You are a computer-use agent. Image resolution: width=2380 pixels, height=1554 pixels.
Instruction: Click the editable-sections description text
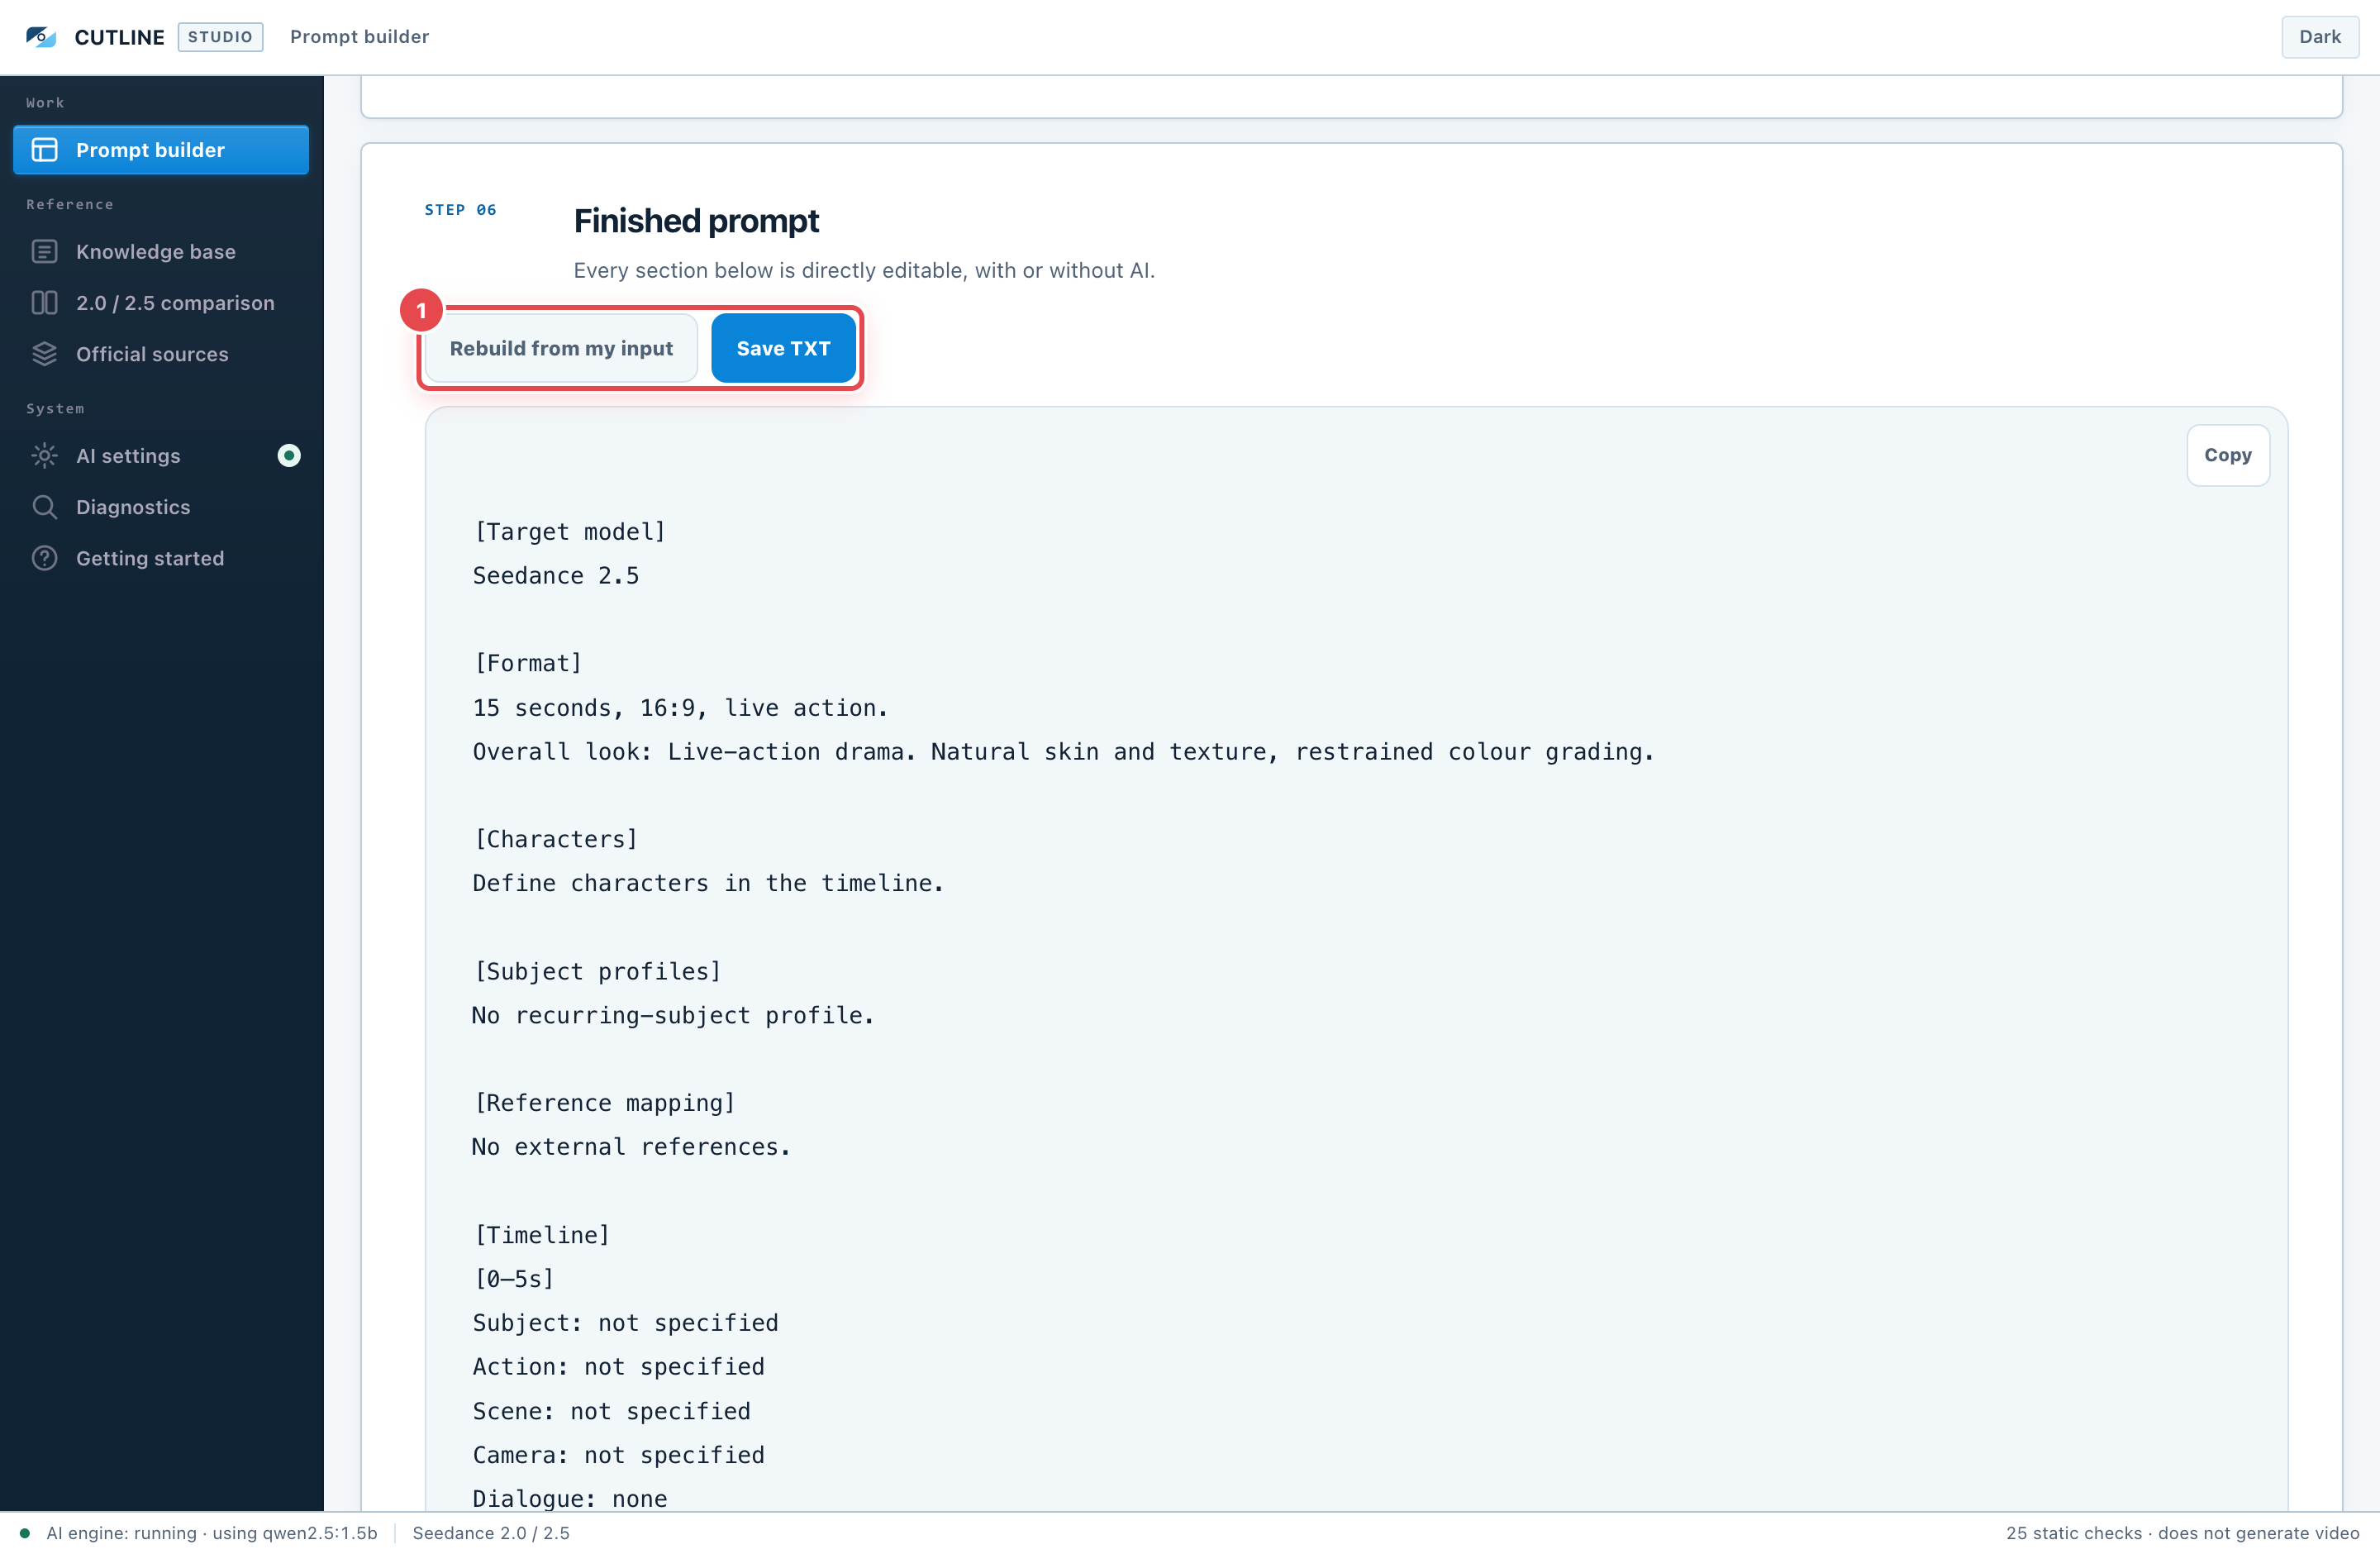pyautogui.click(x=864, y=270)
